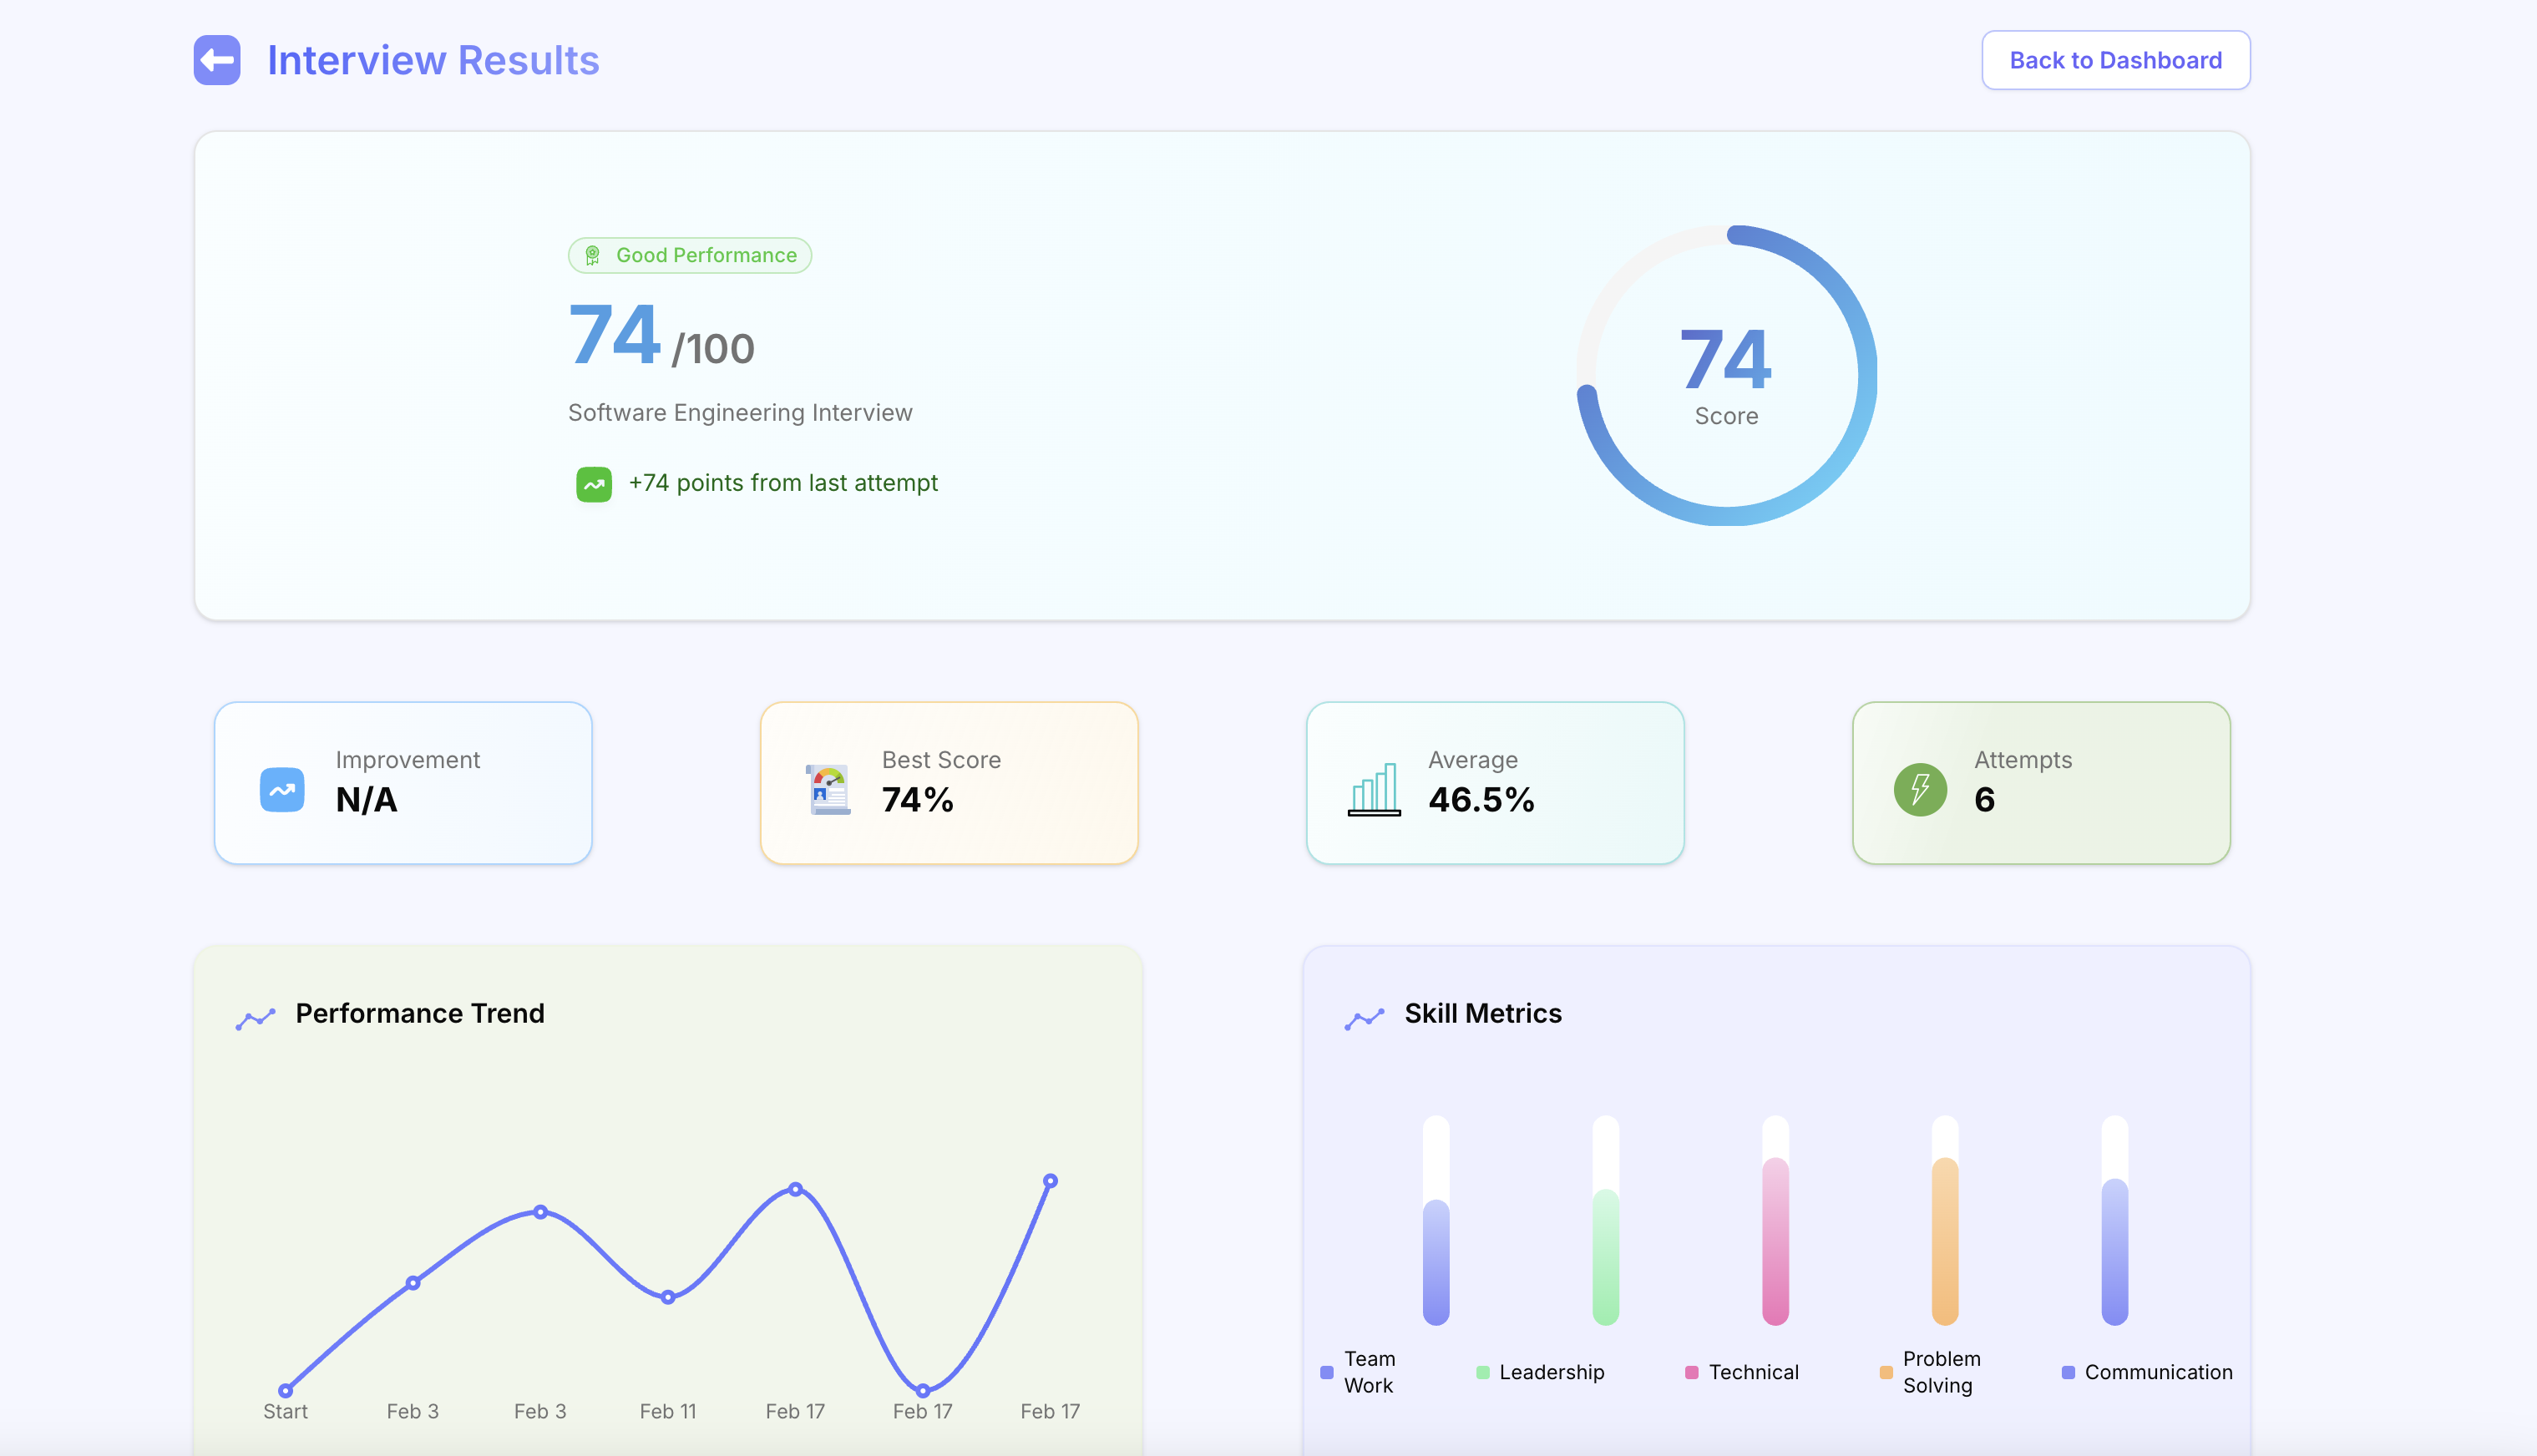Open the Good Performance badge

[690, 255]
